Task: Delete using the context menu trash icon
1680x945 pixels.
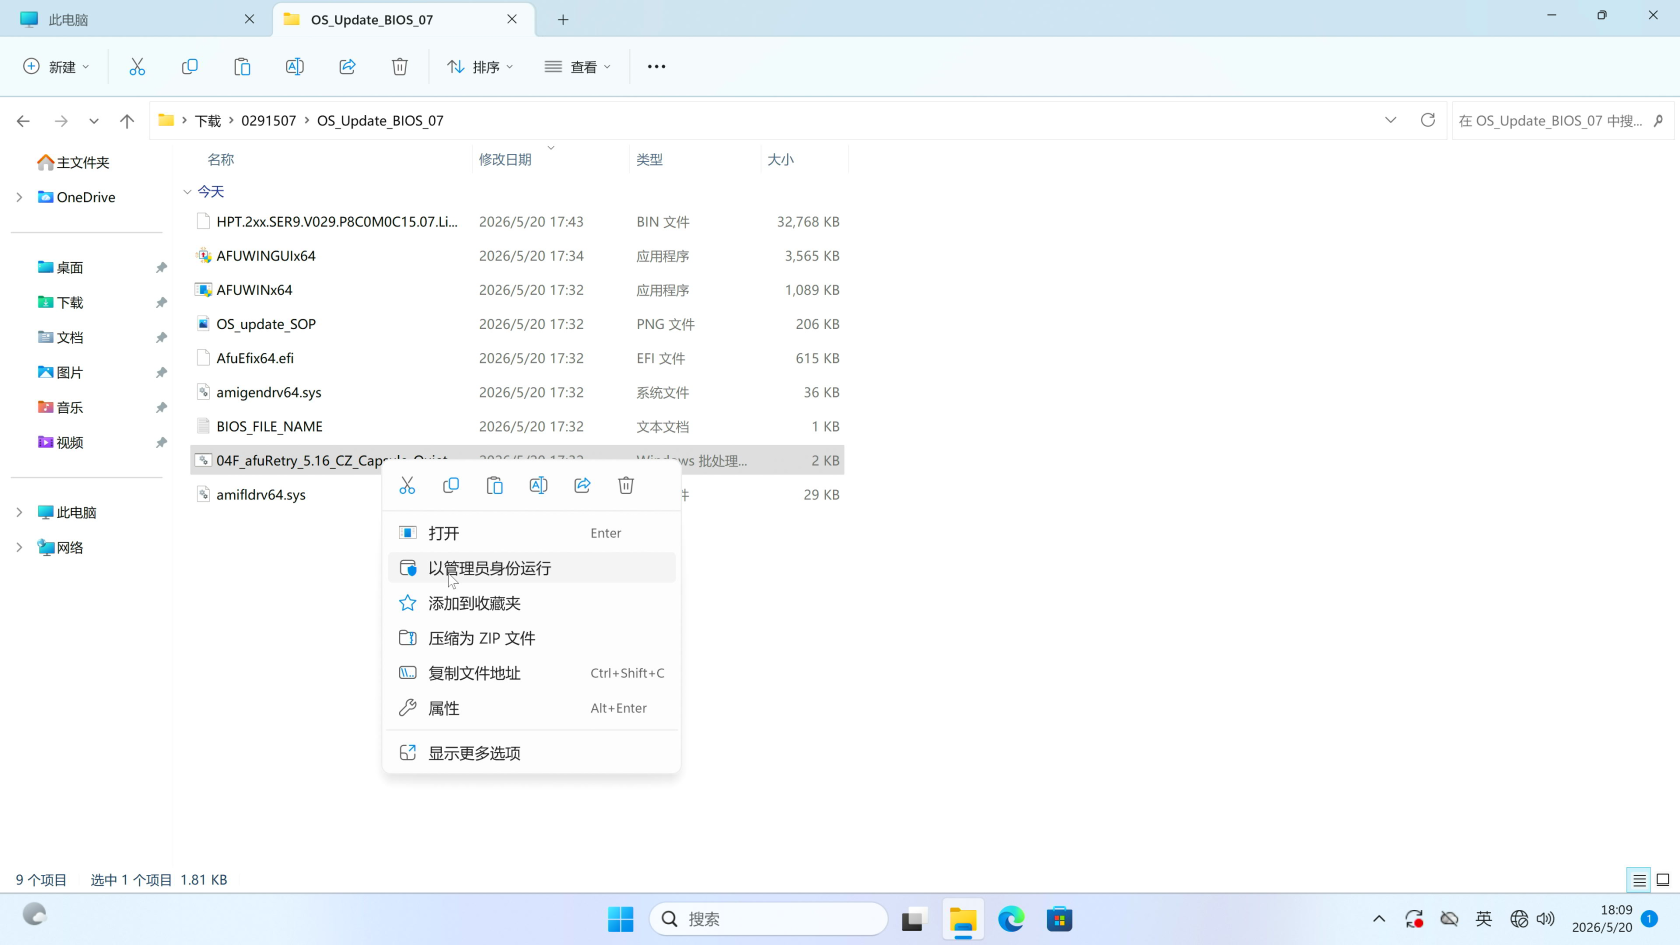Action: (626, 486)
